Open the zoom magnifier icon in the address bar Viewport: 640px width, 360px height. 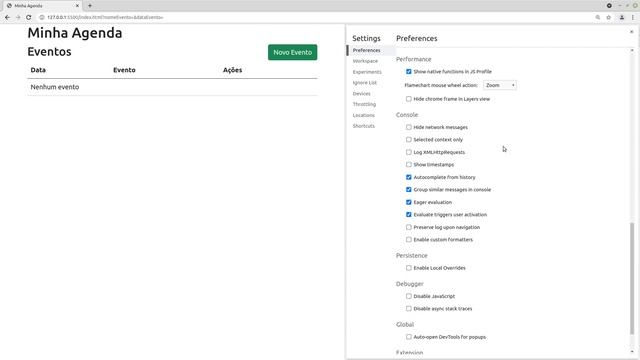click(x=598, y=17)
